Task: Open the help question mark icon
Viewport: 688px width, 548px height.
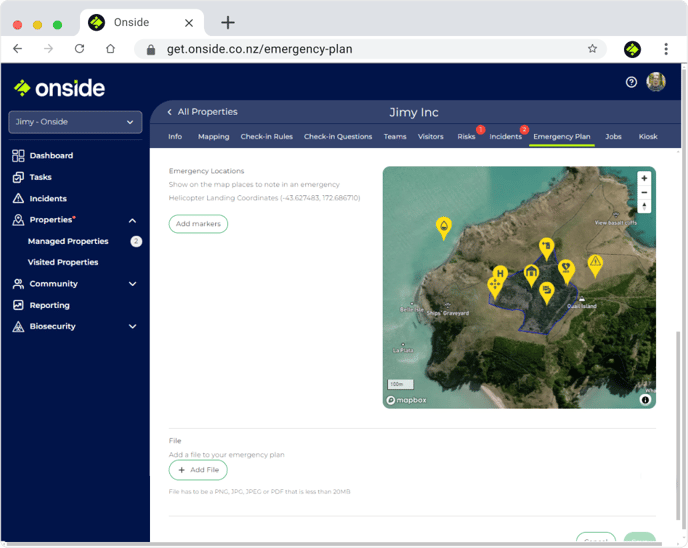Action: pyautogui.click(x=631, y=82)
